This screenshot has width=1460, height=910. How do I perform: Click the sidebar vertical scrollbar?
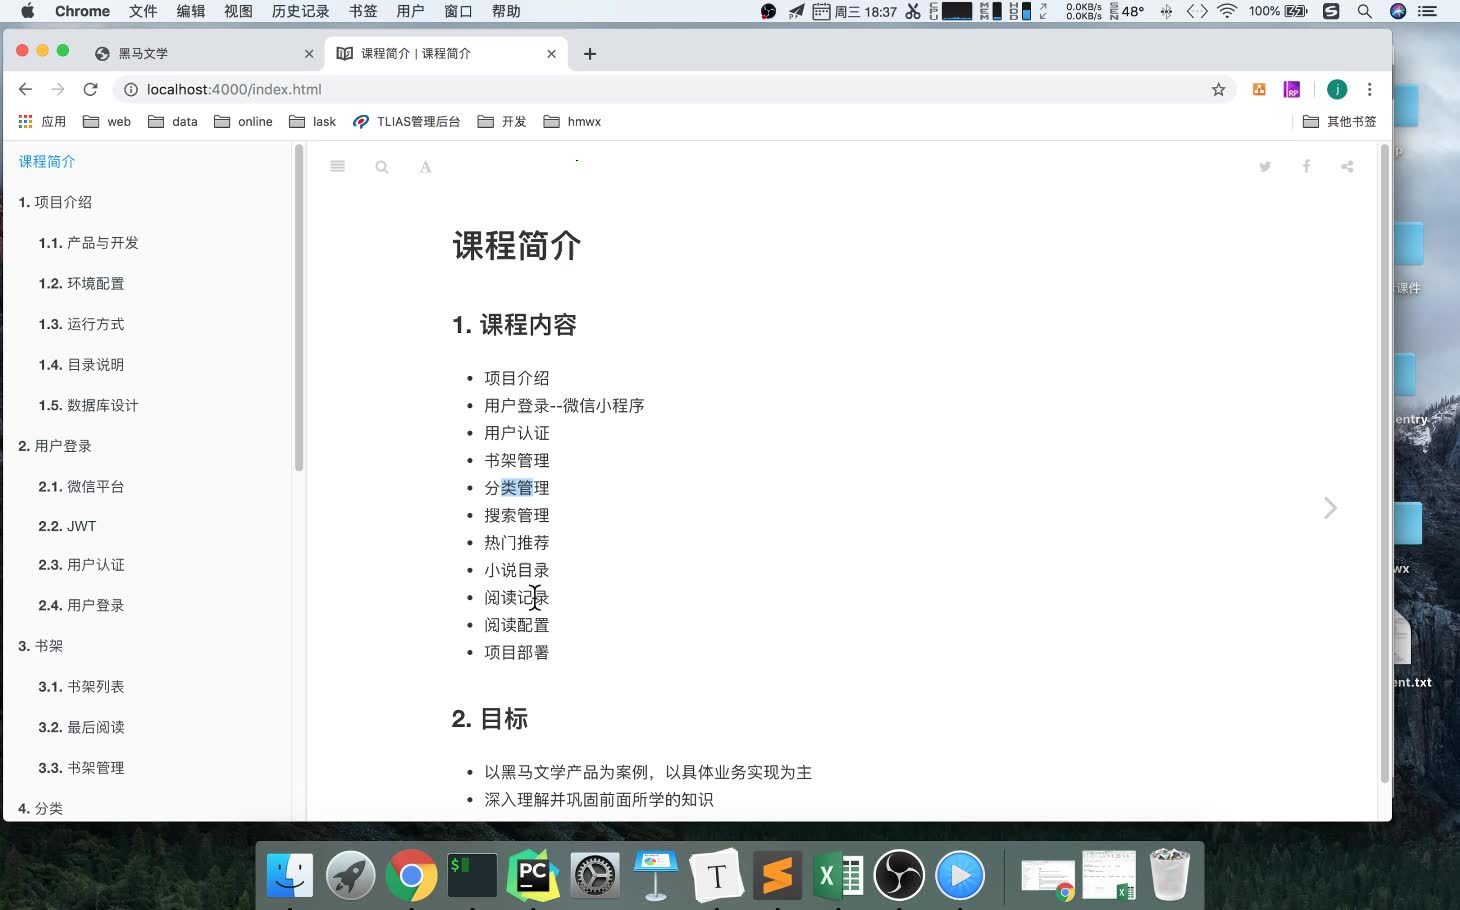coord(298,308)
